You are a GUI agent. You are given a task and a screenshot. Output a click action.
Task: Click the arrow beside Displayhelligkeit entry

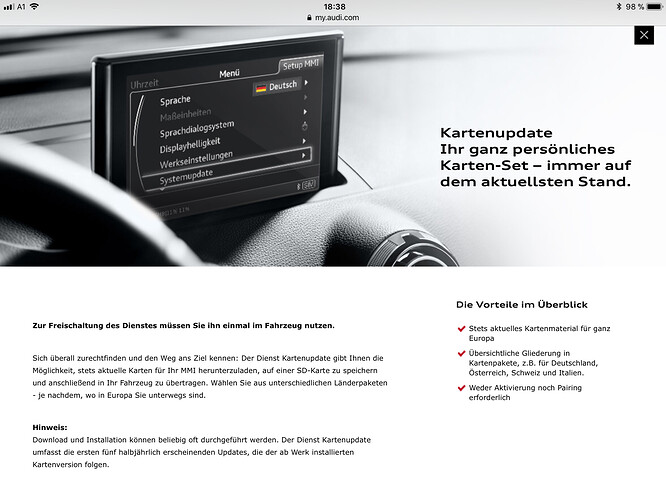304,141
